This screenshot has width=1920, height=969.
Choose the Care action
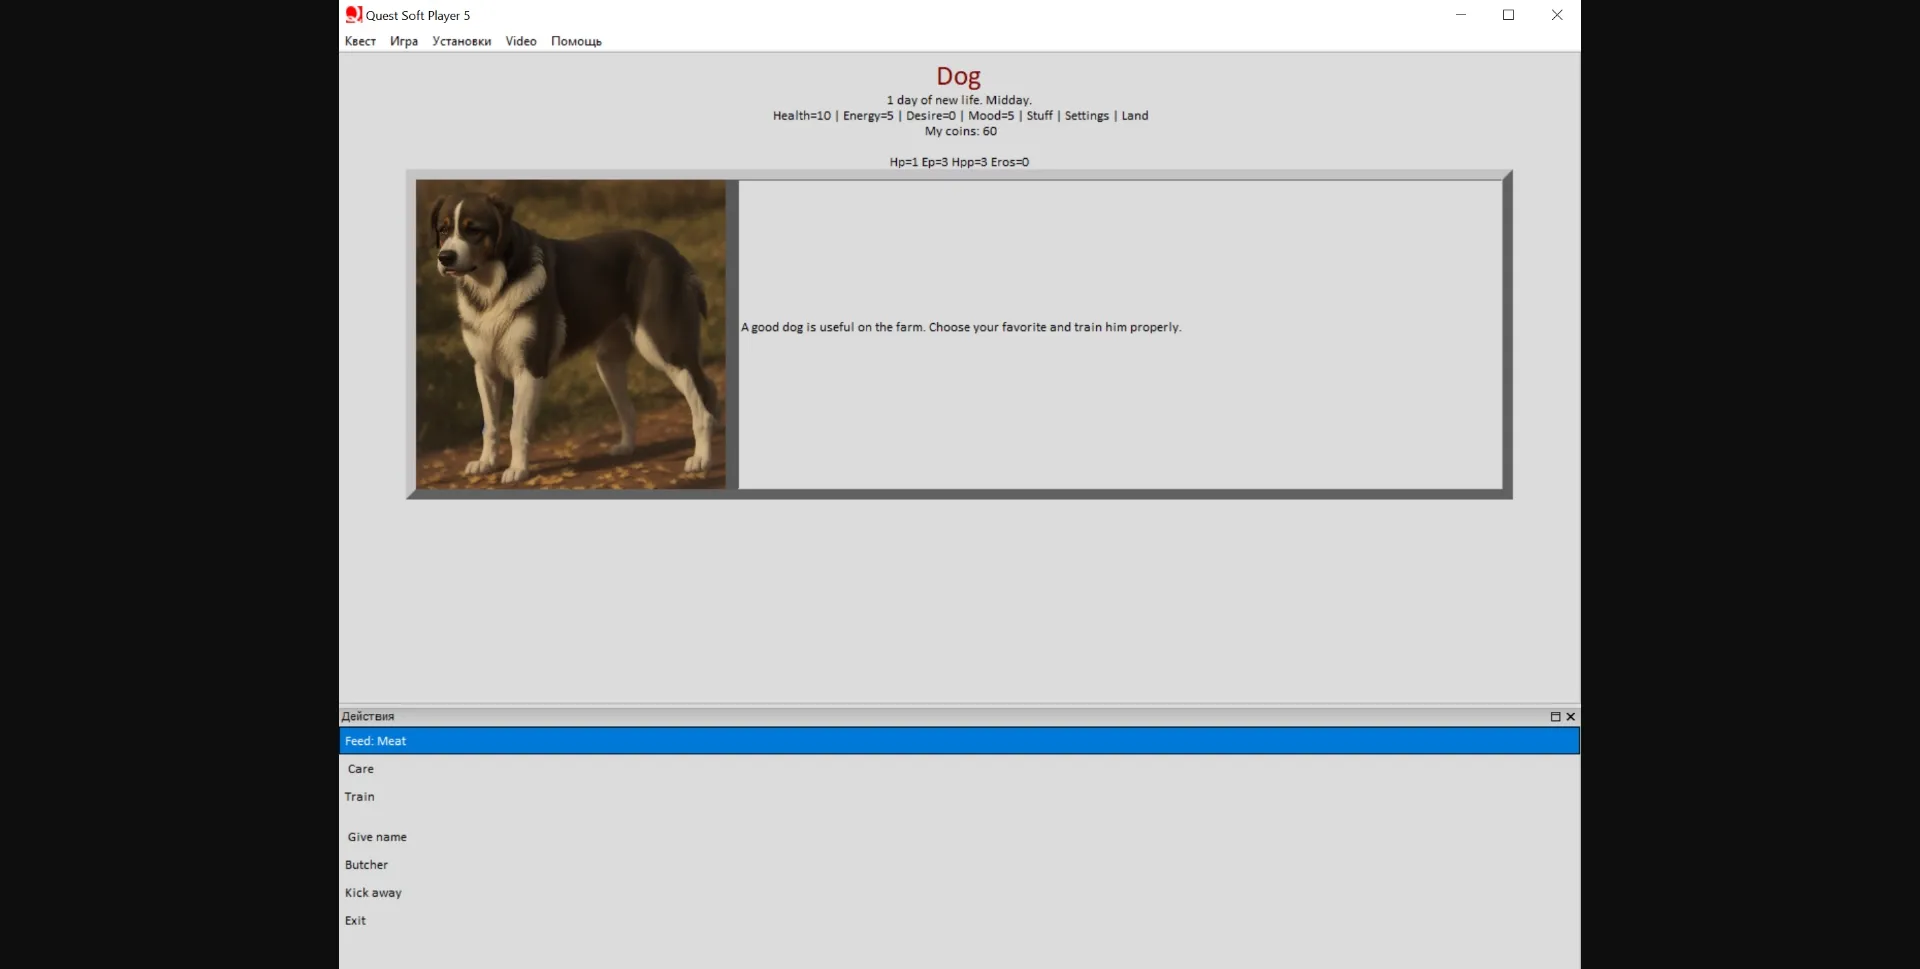(x=361, y=769)
